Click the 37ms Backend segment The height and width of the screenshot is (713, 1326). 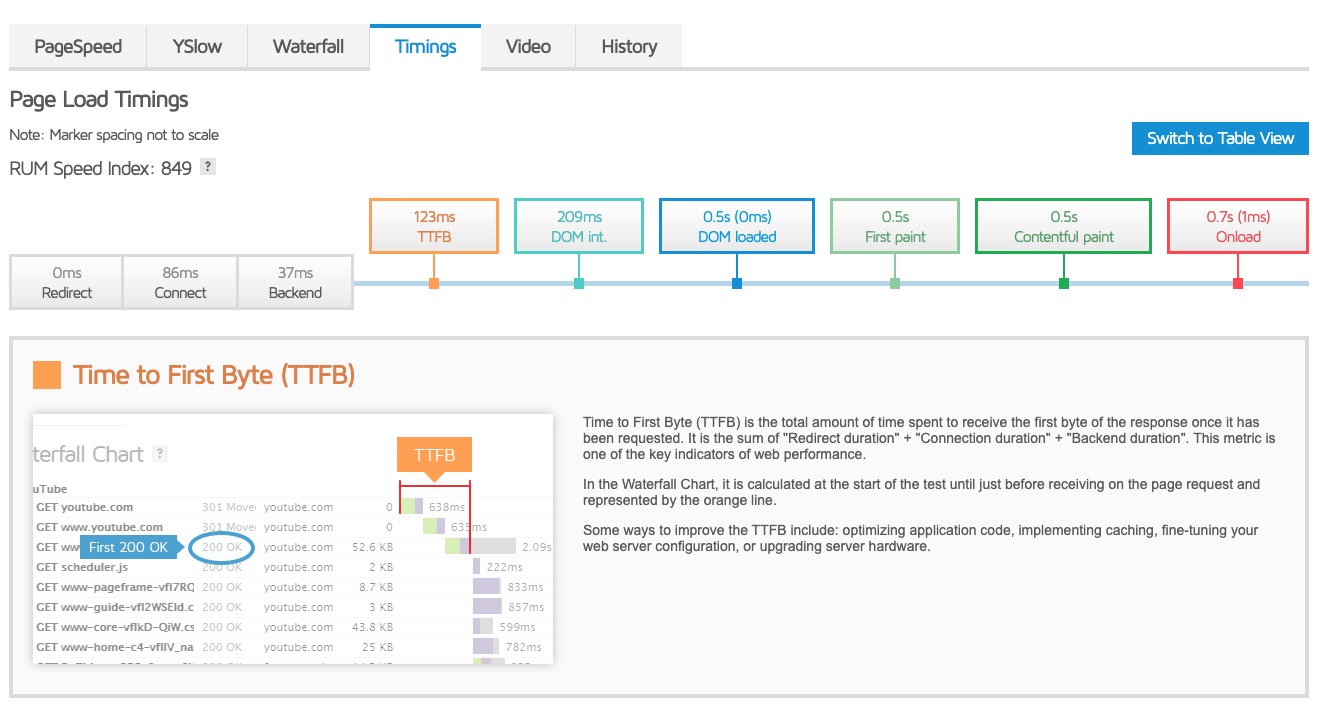click(295, 282)
